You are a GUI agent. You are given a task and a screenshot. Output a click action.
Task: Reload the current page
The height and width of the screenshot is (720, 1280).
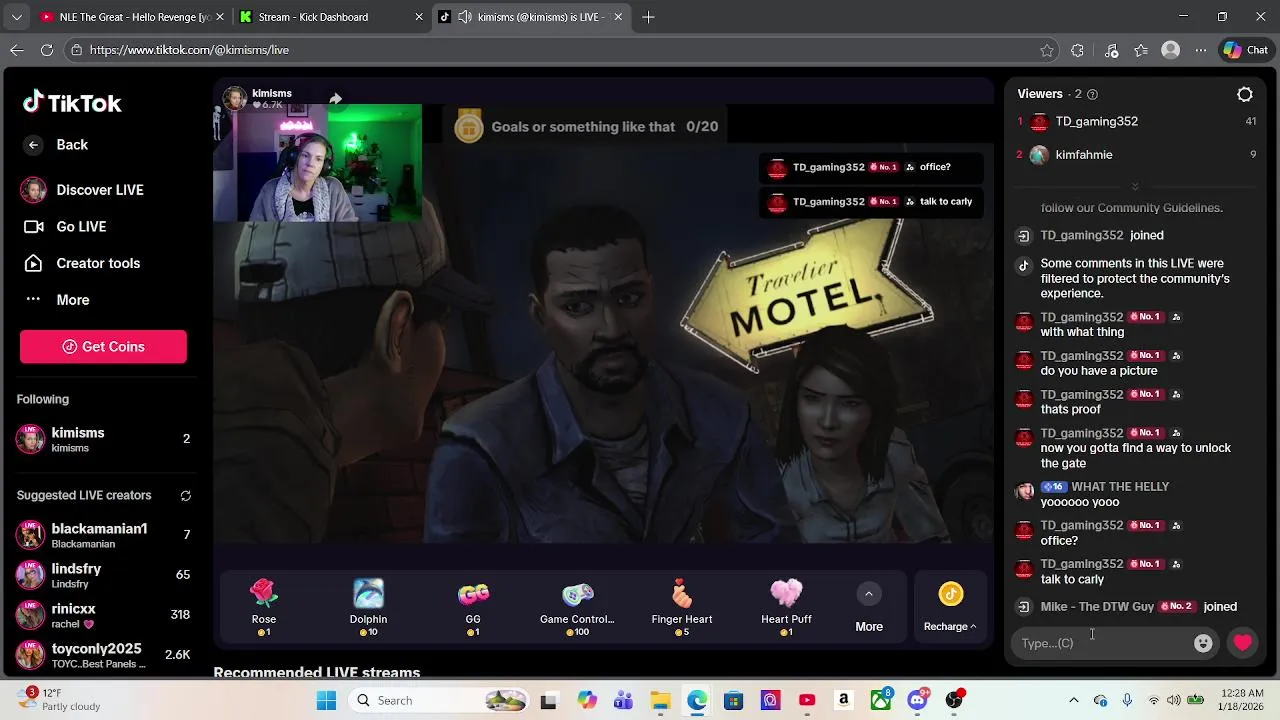coord(47,50)
